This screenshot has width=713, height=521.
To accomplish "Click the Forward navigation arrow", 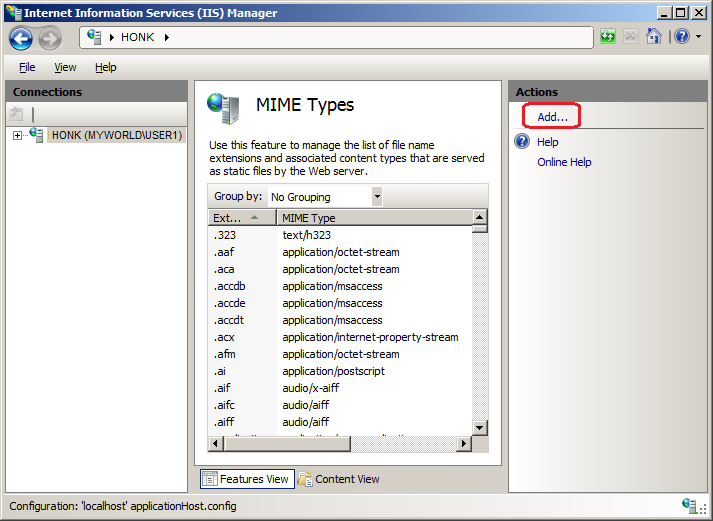I will pyautogui.click(x=50, y=38).
